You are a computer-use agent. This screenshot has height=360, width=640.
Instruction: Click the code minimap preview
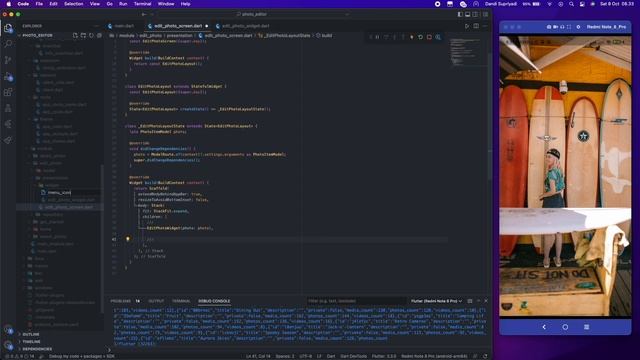click(469, 52)
